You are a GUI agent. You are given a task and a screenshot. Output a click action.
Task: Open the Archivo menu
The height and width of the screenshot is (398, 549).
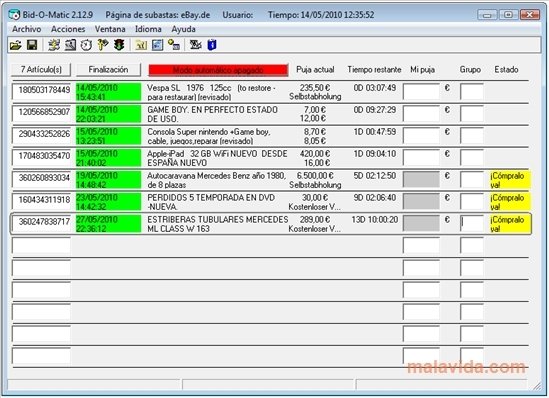coord(27,29)
